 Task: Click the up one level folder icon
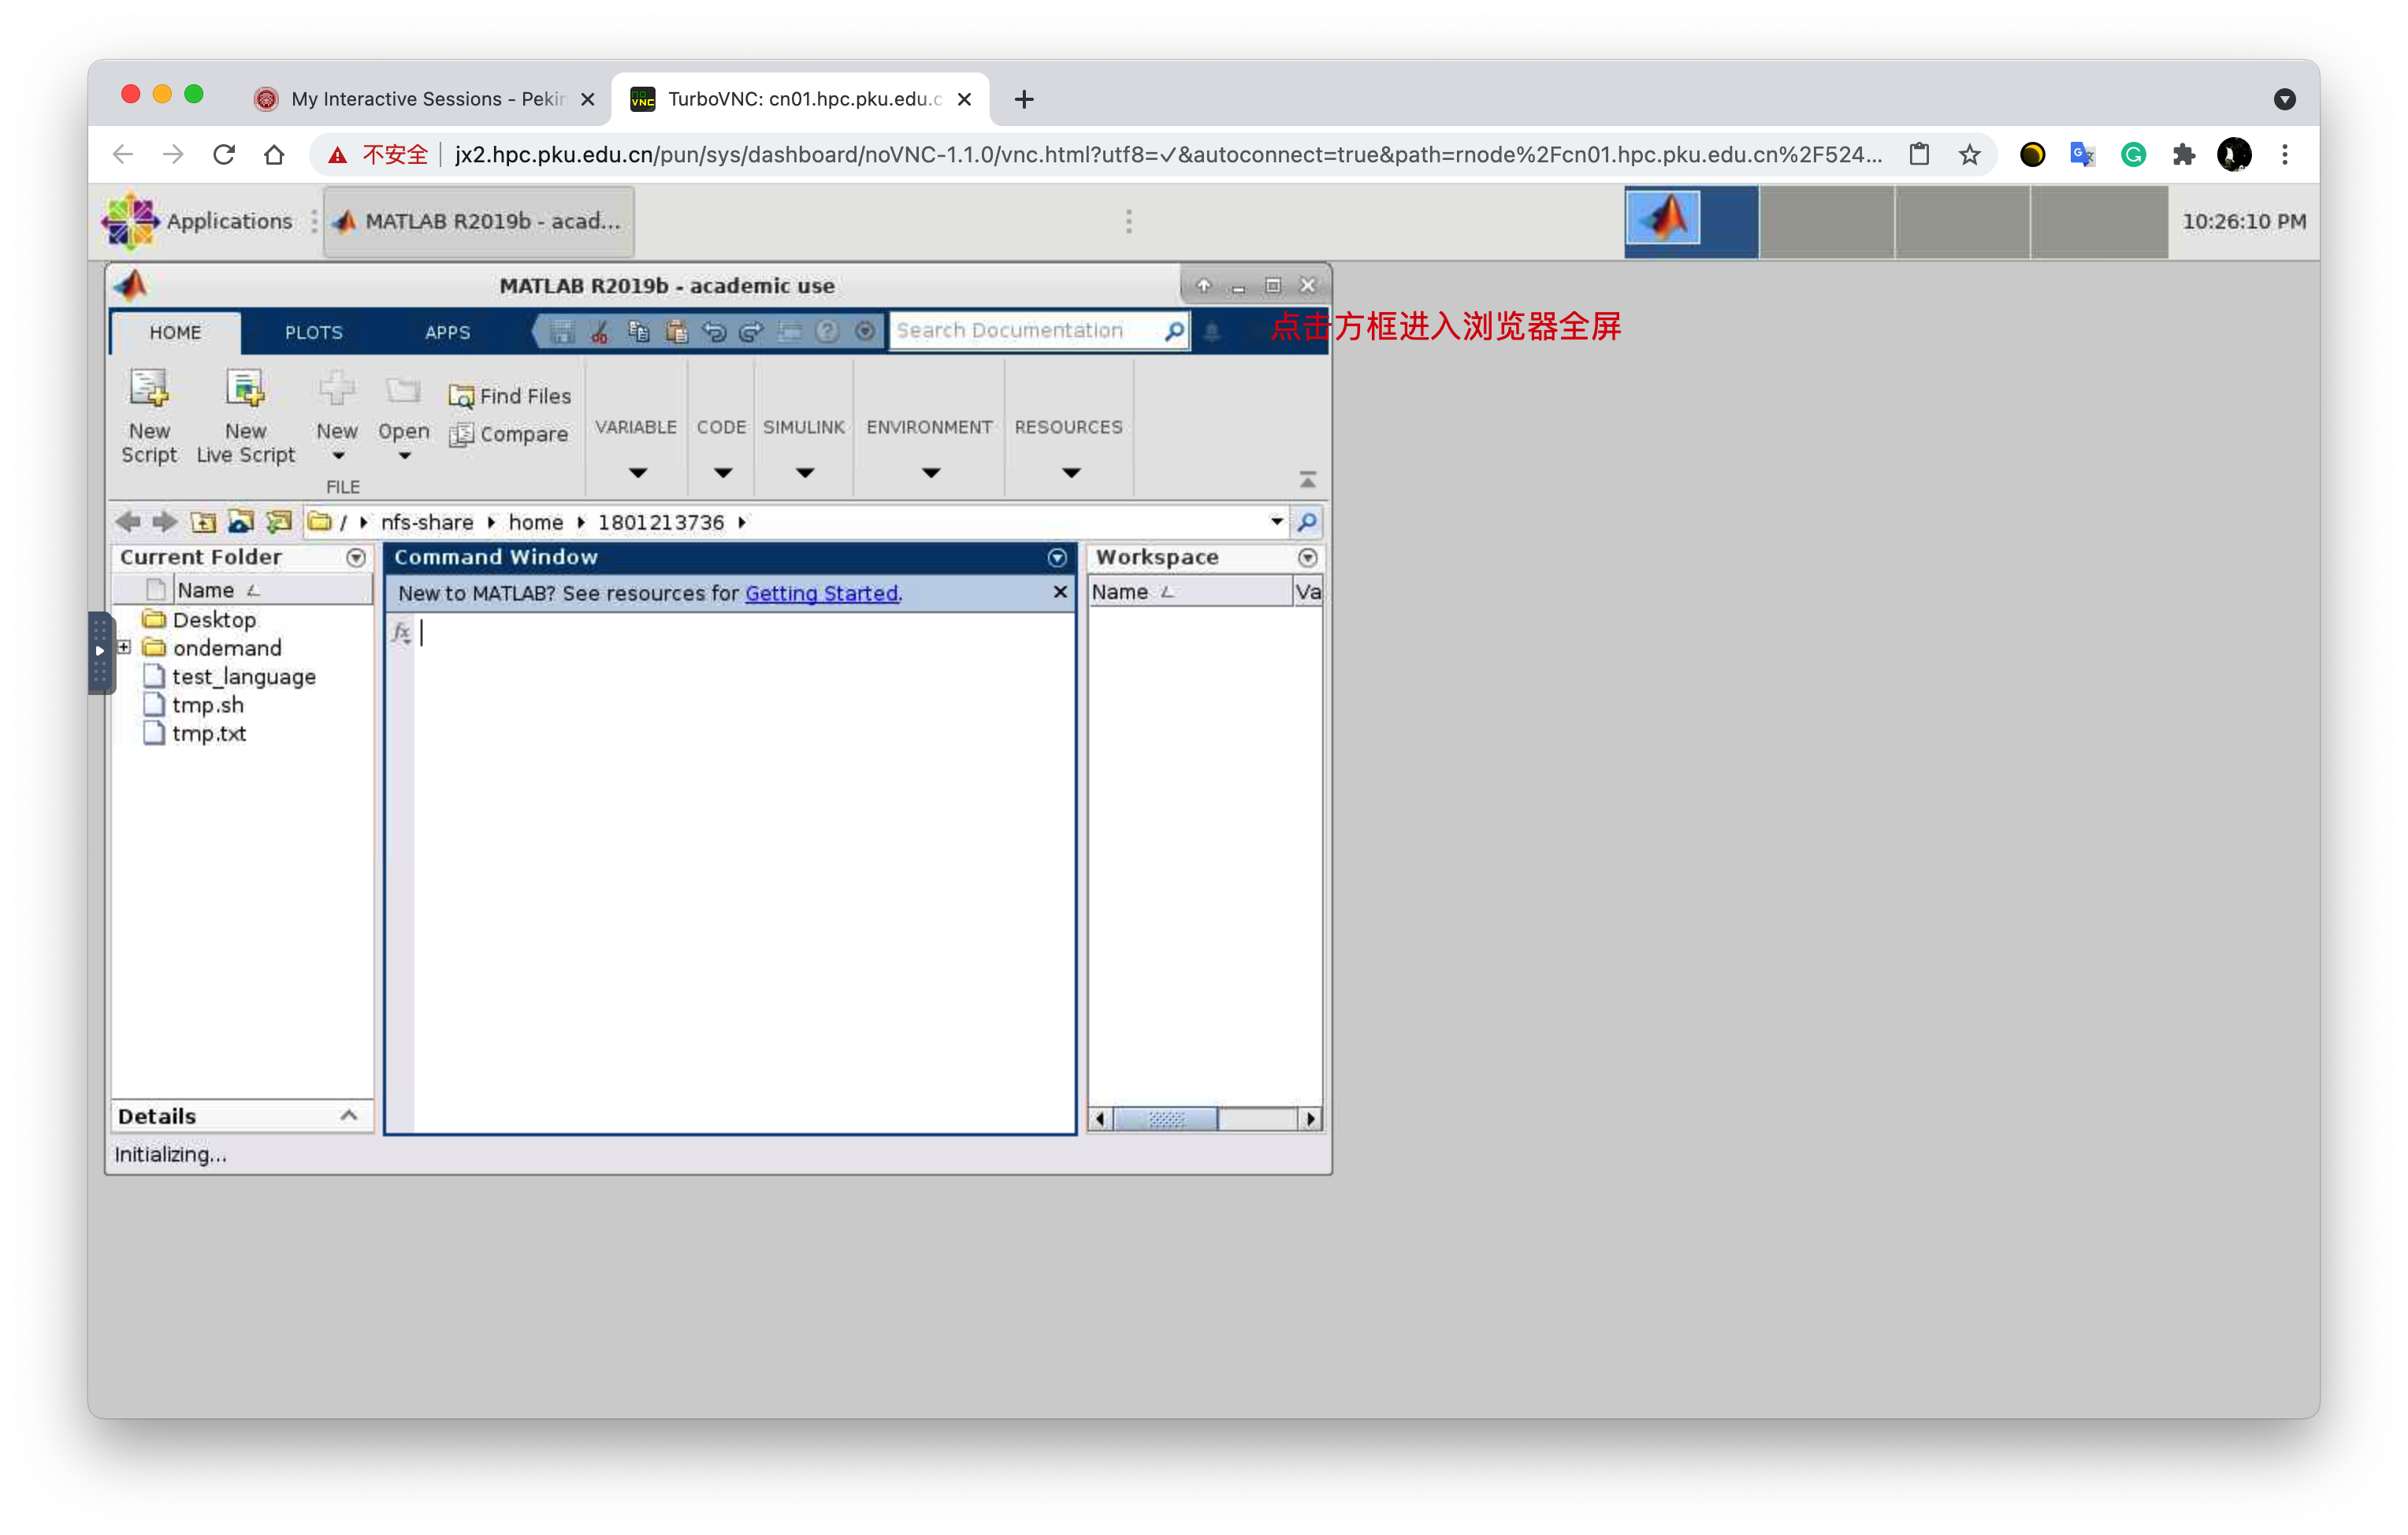pyautogui.click(x=203, y=522)
